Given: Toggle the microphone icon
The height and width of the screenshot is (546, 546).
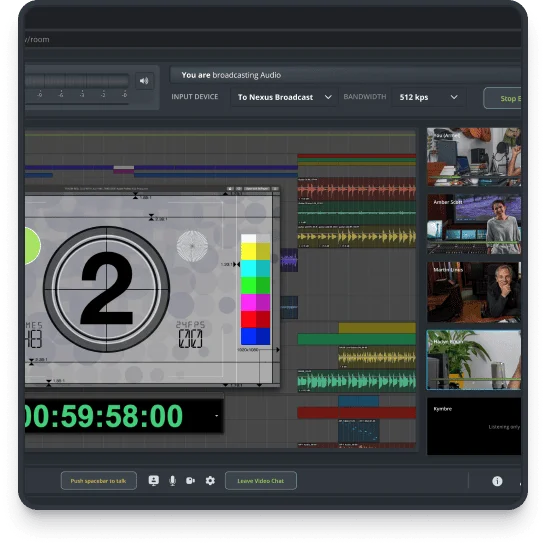Looking at the screenshot, I should point(172,481).
